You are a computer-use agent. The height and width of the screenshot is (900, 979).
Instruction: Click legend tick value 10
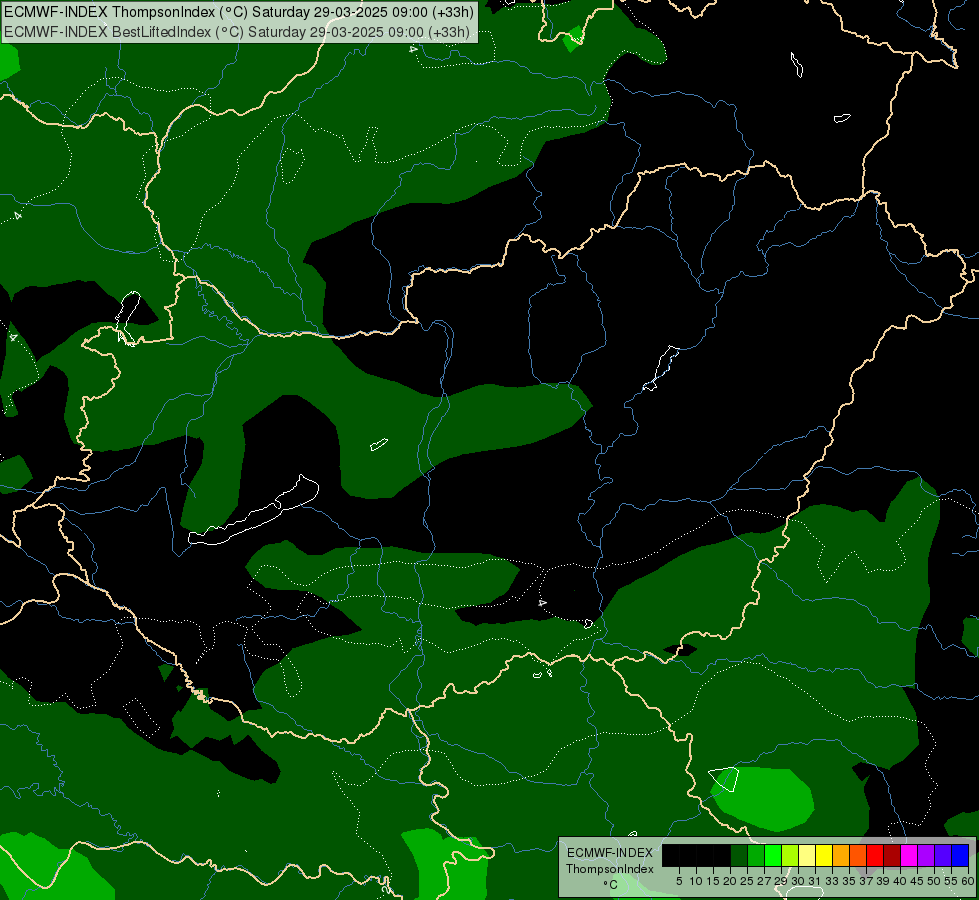coord(696,881)
